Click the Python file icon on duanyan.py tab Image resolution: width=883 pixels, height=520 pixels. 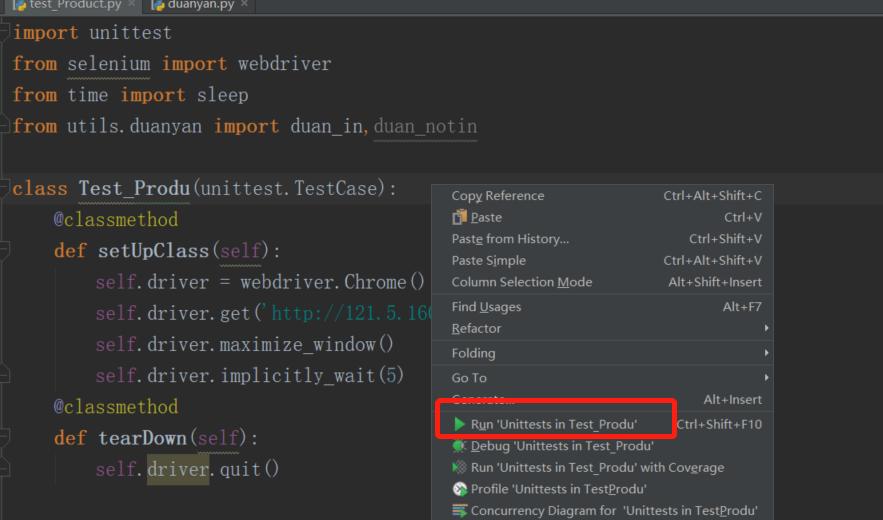tap(158, 5)
